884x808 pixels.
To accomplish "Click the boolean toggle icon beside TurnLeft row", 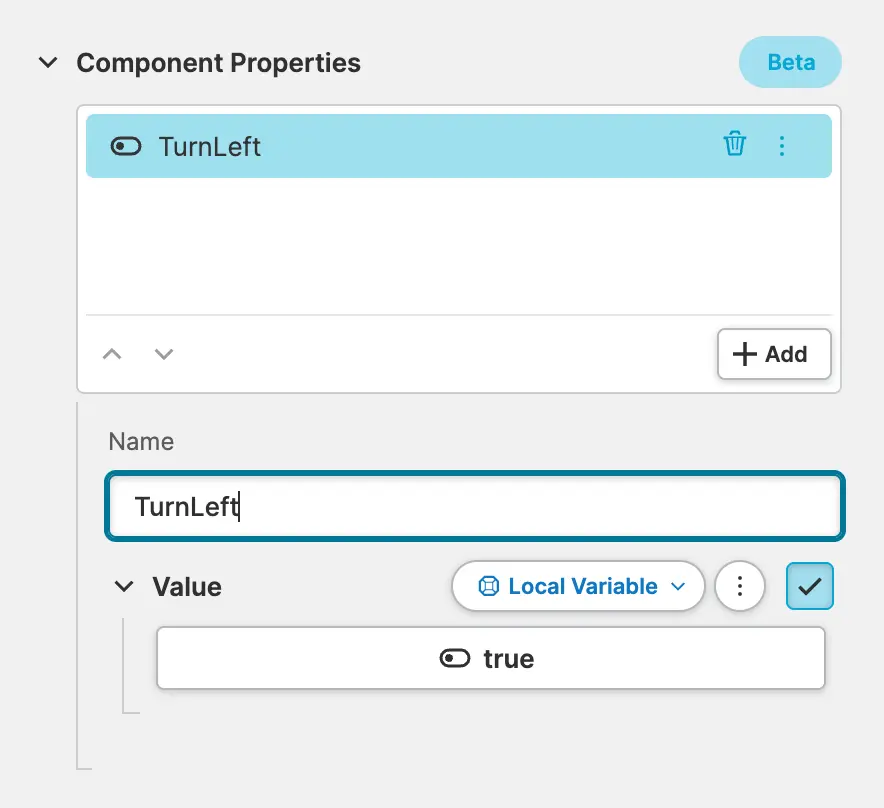I will click(x=127, y=147).
